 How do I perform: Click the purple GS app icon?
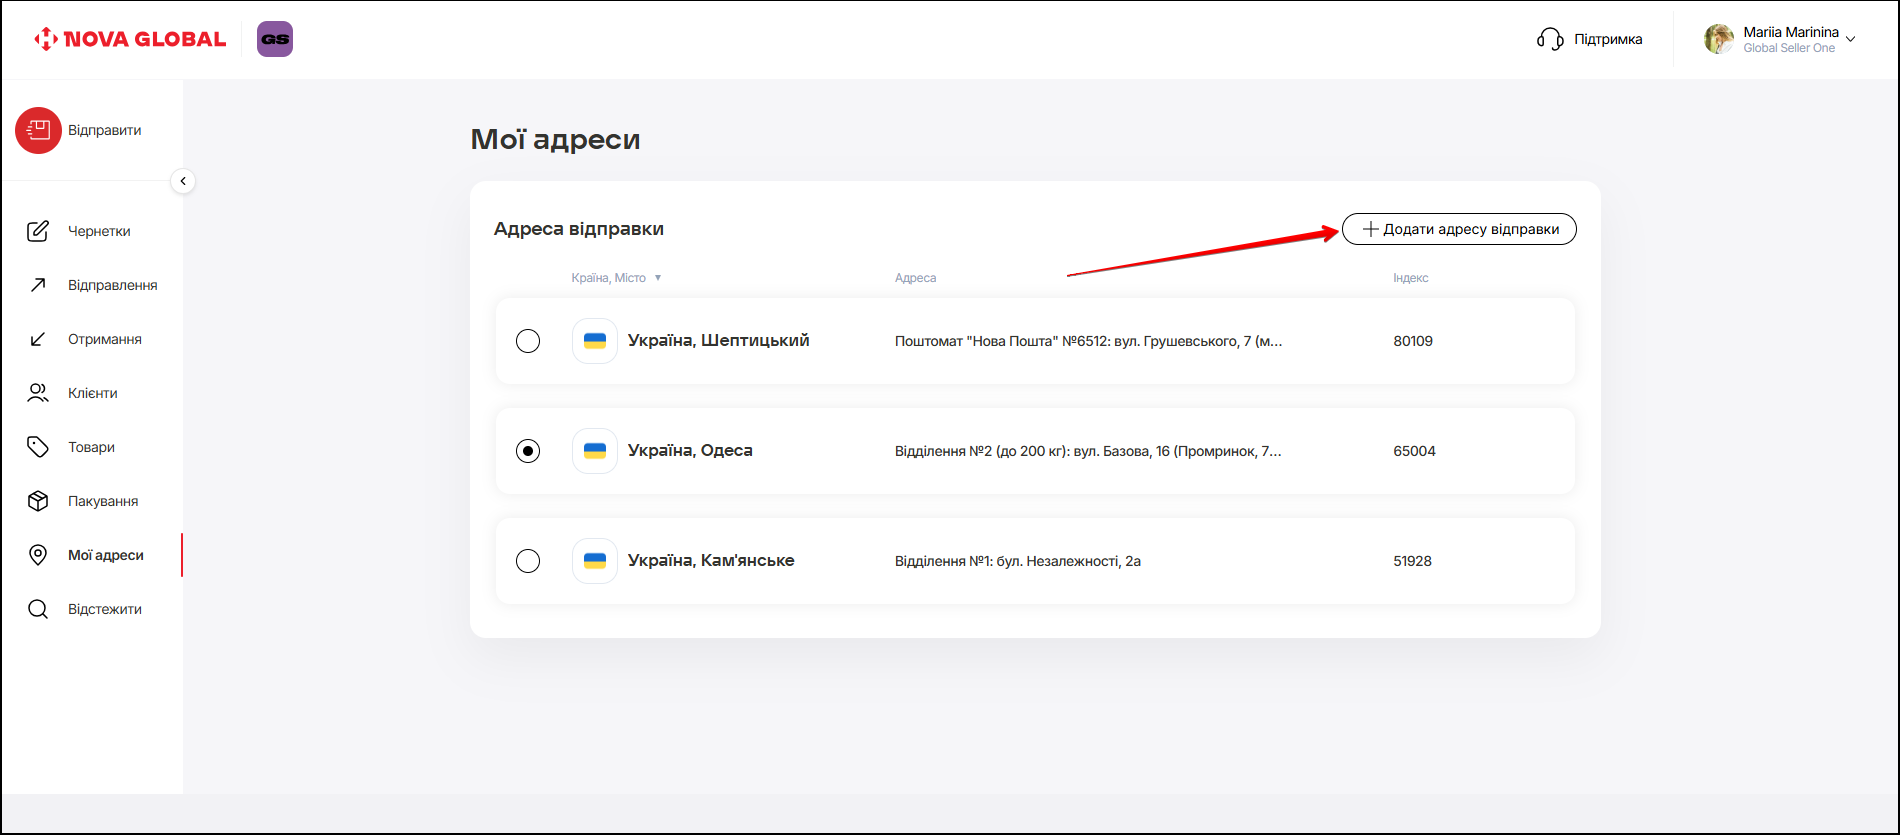(275, 39)
